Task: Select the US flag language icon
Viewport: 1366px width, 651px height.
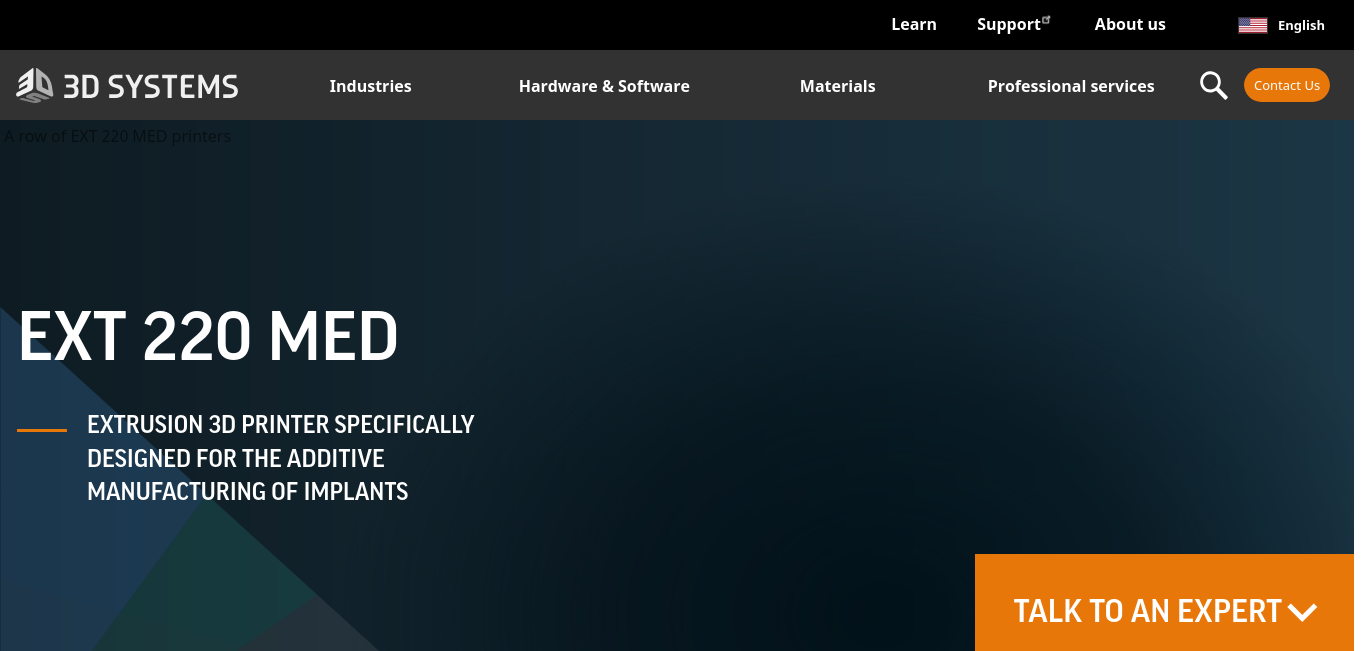Action: coord(1252,26)
